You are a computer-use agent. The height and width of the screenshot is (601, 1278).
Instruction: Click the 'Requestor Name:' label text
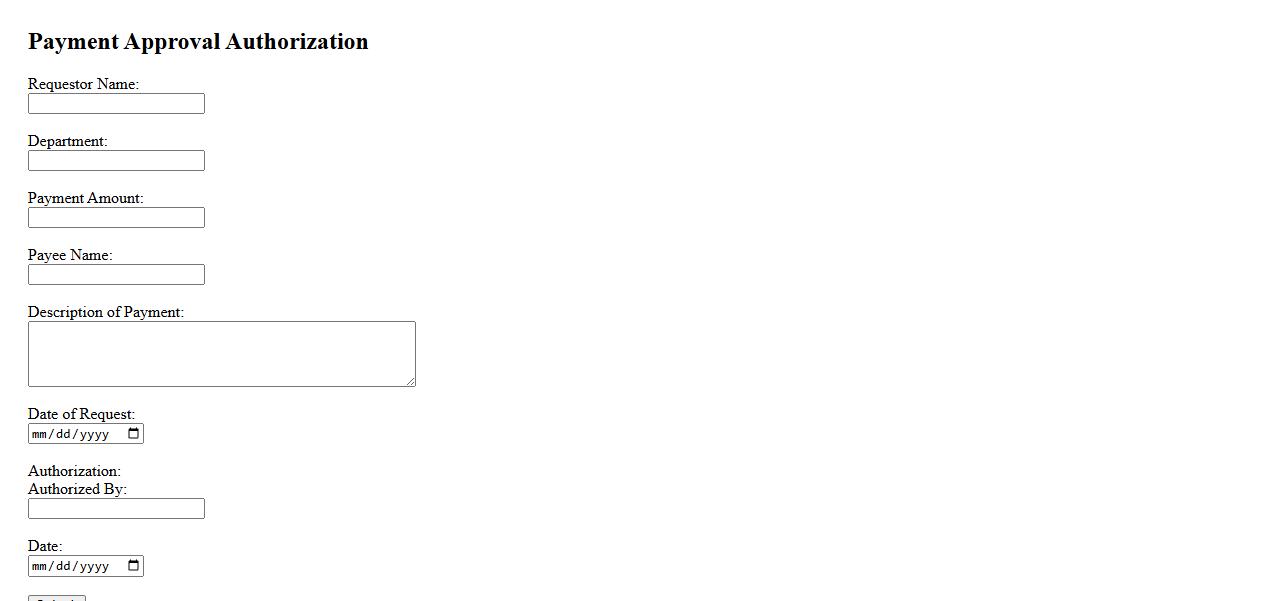click(83, 84)
